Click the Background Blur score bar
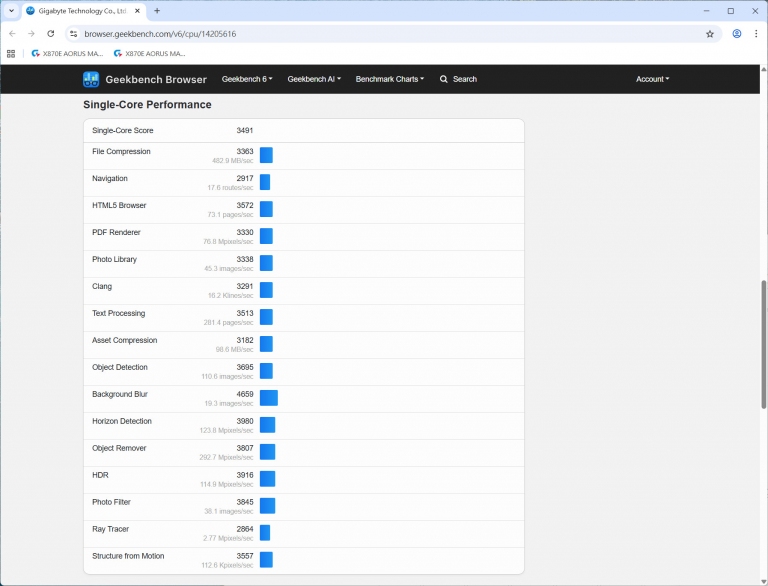768x586 pixels. (268, 398)
